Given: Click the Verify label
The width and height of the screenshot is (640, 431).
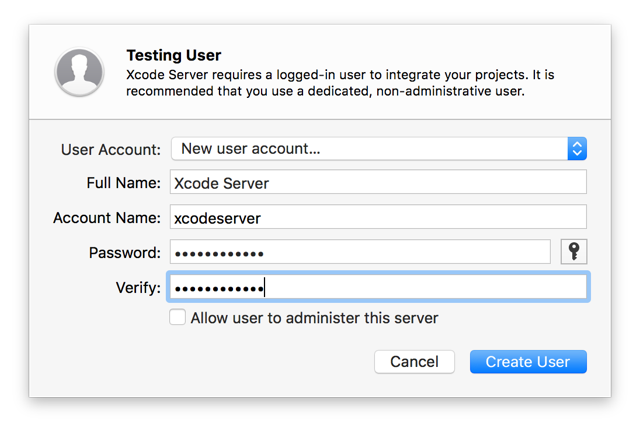Looking at the screenshot, I should pyautogui.click(x=137, y=288).
